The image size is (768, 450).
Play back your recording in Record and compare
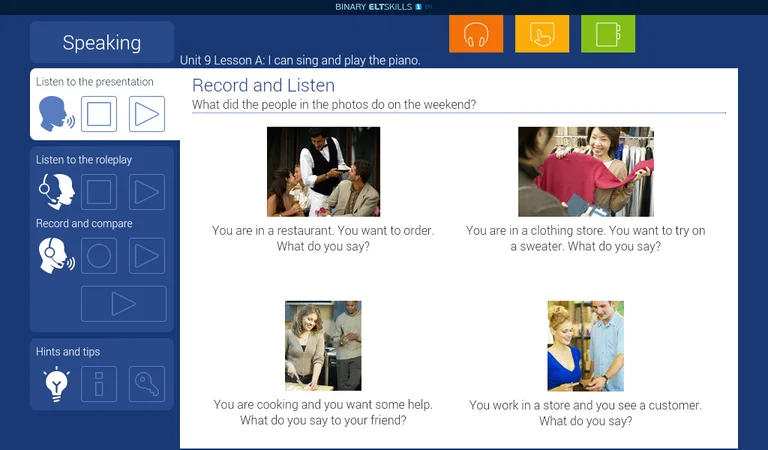pyautogui.click(x=147, y=256)
